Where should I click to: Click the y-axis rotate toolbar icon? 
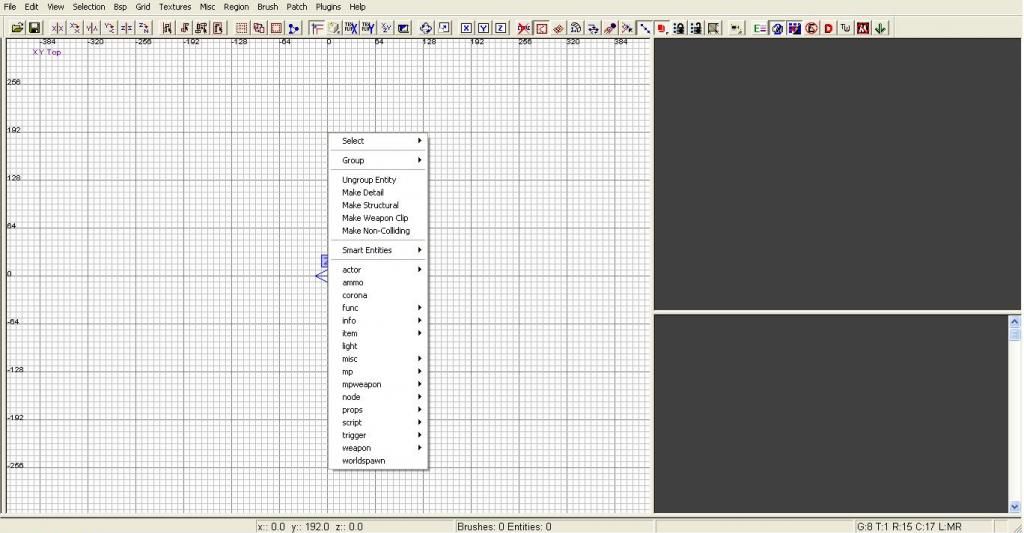click(x=110, y=28)
